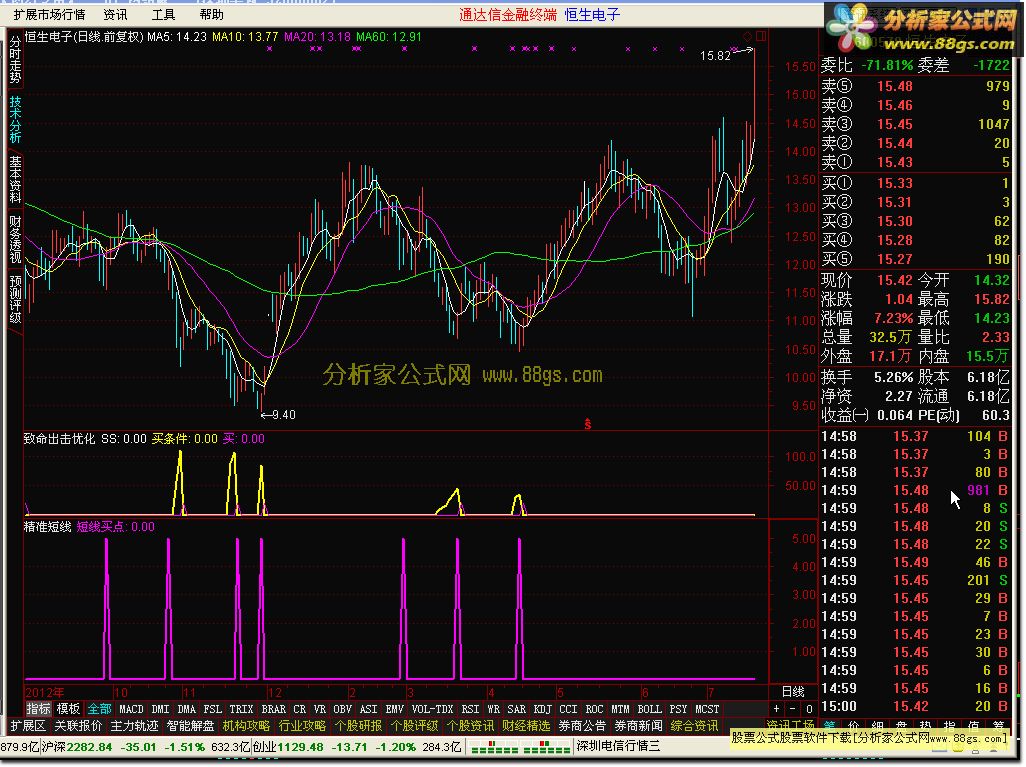
Task: Apply the VOL-TDX indicator
Action: pos(433,709)
